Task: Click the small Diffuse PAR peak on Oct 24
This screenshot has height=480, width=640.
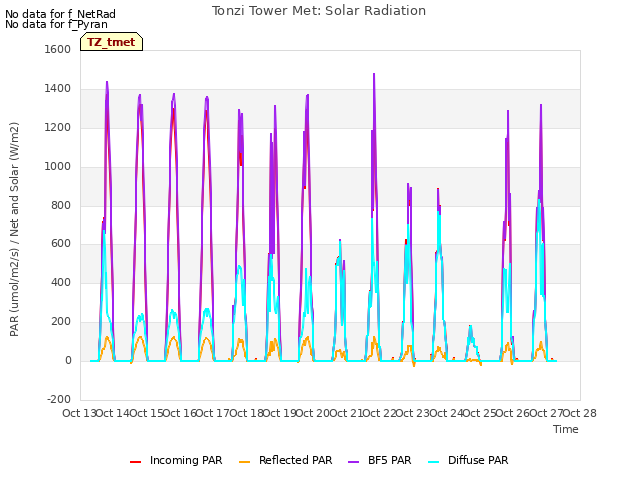Action: coord(471,327)
